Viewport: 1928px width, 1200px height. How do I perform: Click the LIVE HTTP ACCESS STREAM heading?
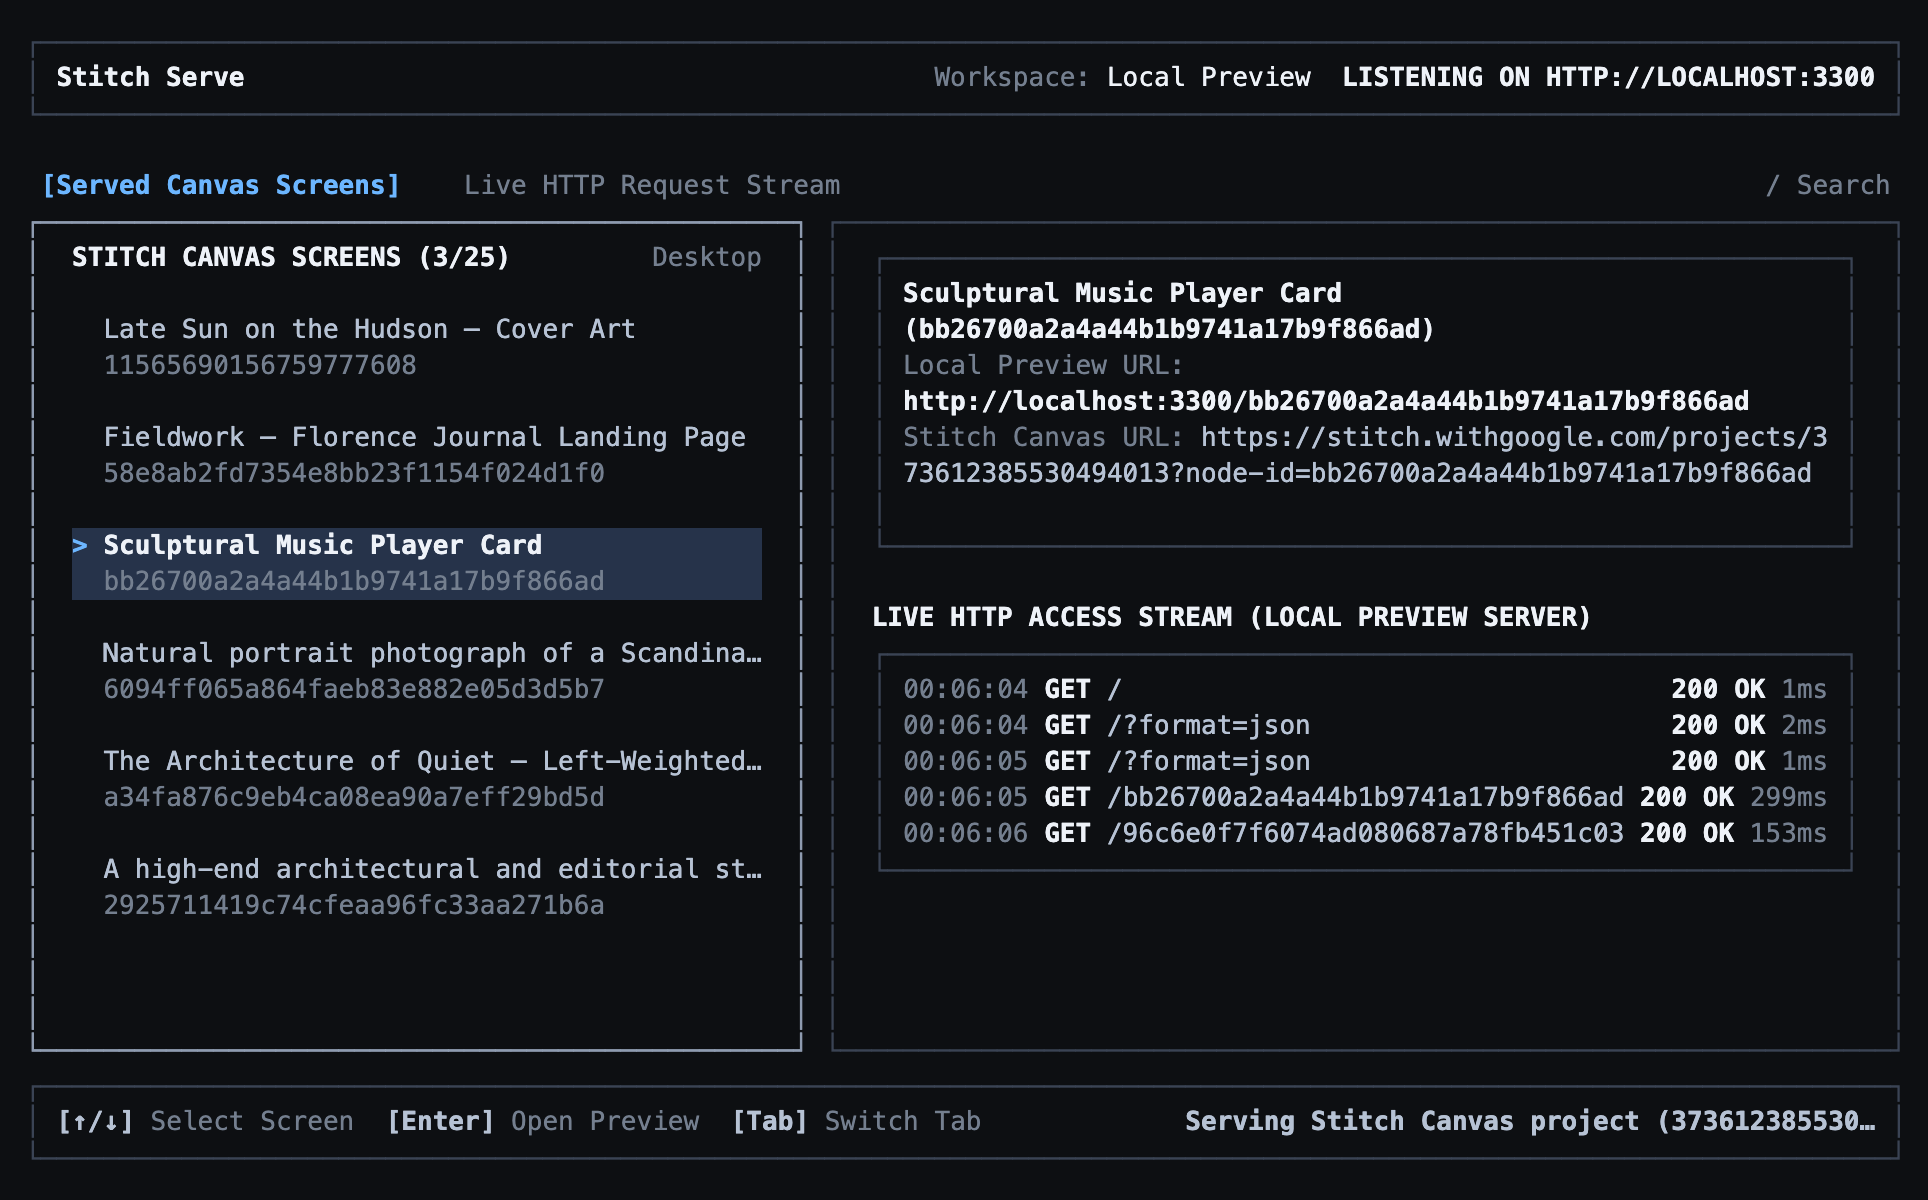tap(1231, 617)
